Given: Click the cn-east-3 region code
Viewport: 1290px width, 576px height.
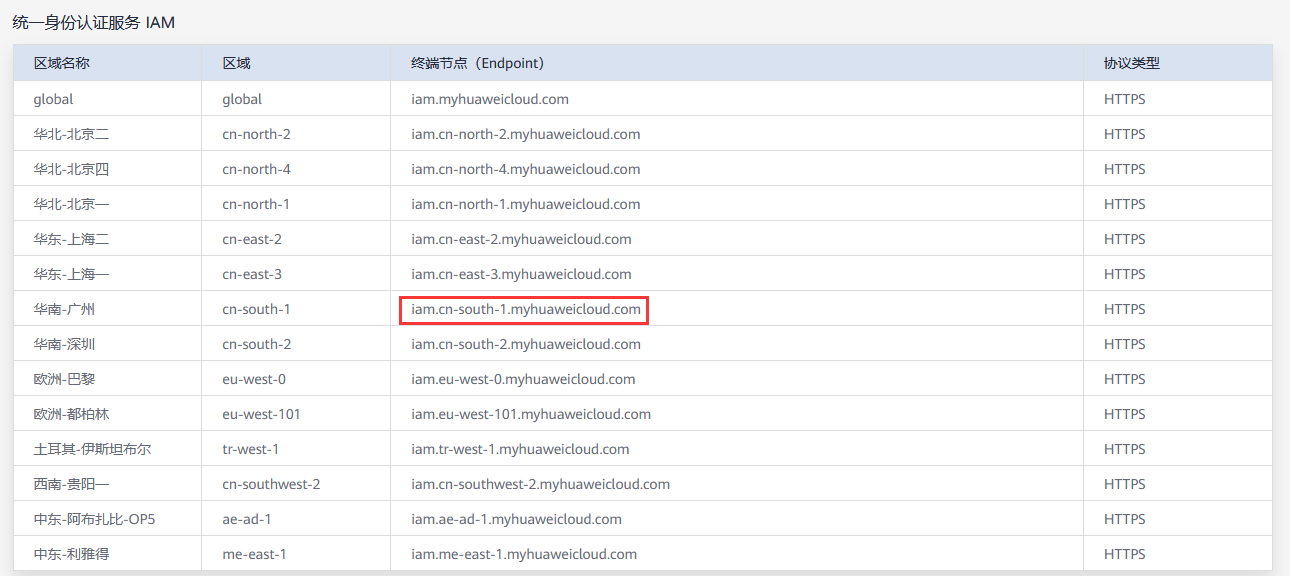Looking at the screenshot, I should tap(252, 274).
